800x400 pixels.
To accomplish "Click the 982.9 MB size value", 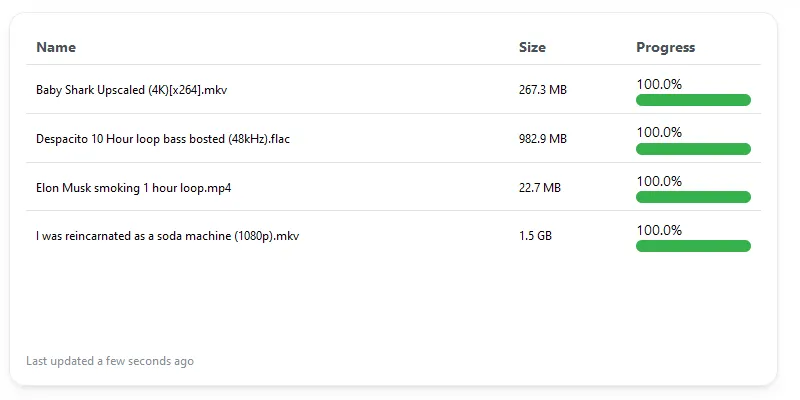I will pos(543,139).
